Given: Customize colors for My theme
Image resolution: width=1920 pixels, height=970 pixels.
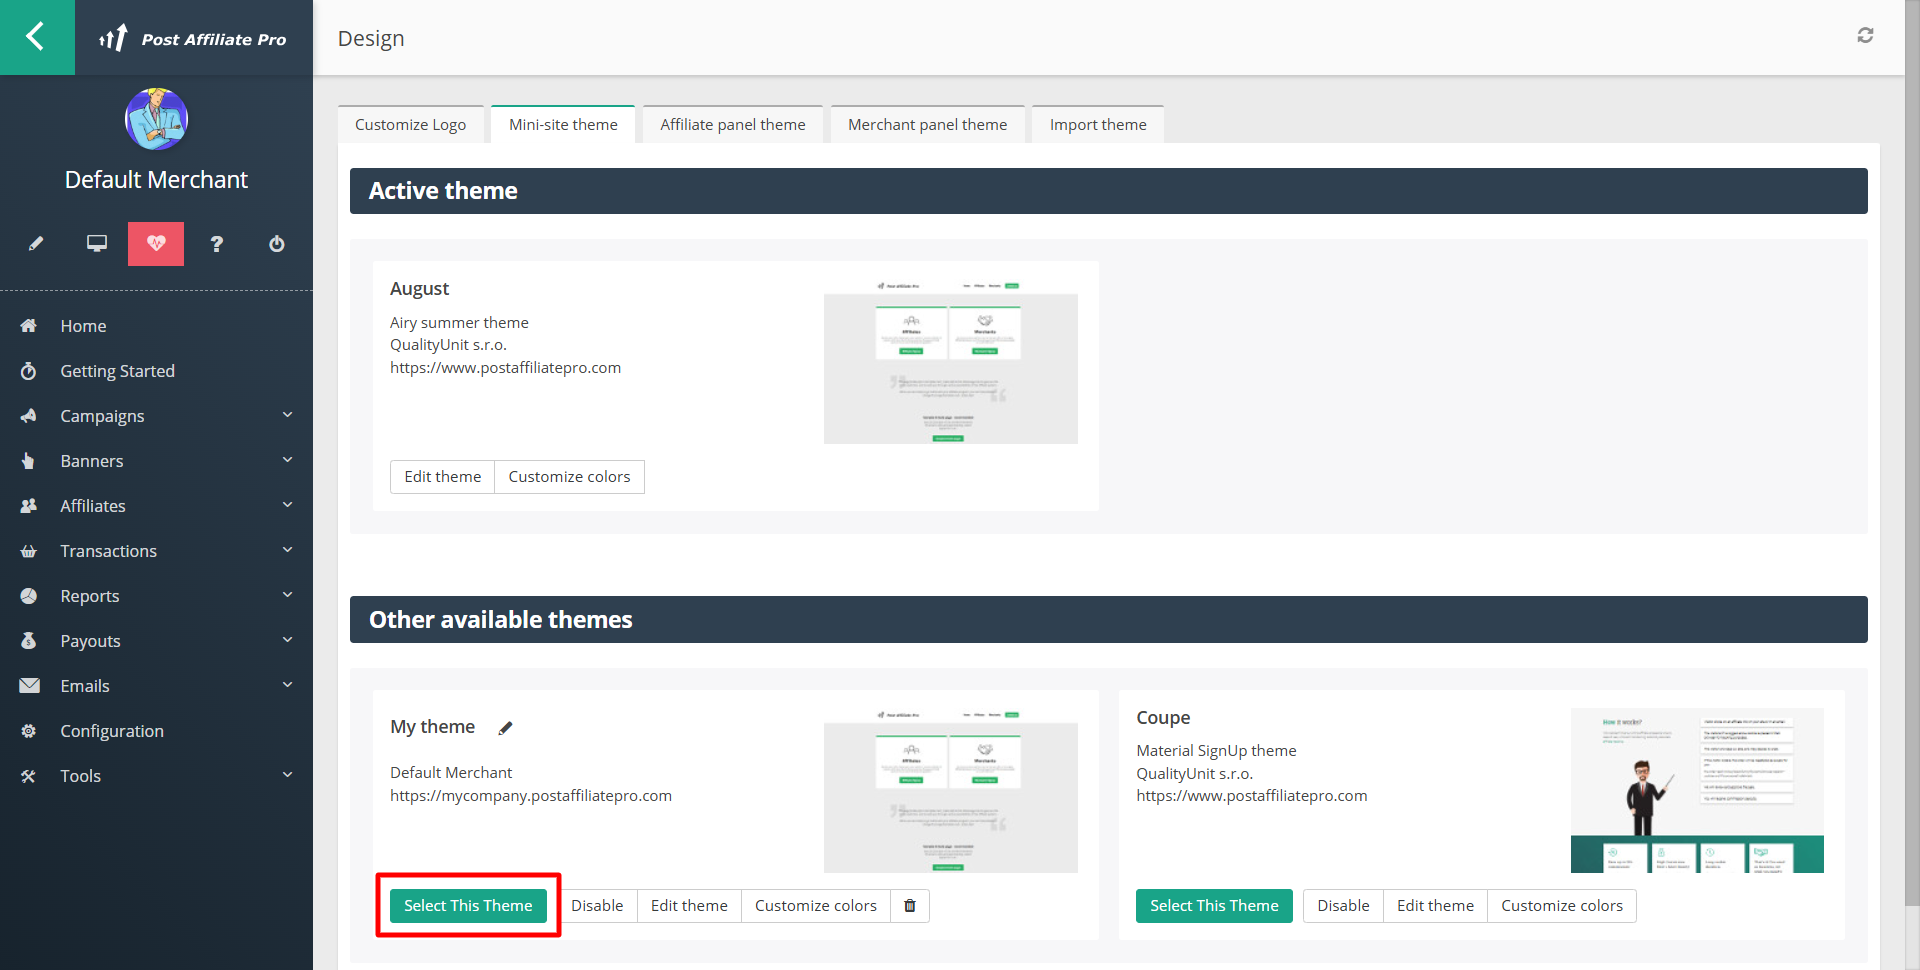Looking at the screenshot, I should 816,906.
